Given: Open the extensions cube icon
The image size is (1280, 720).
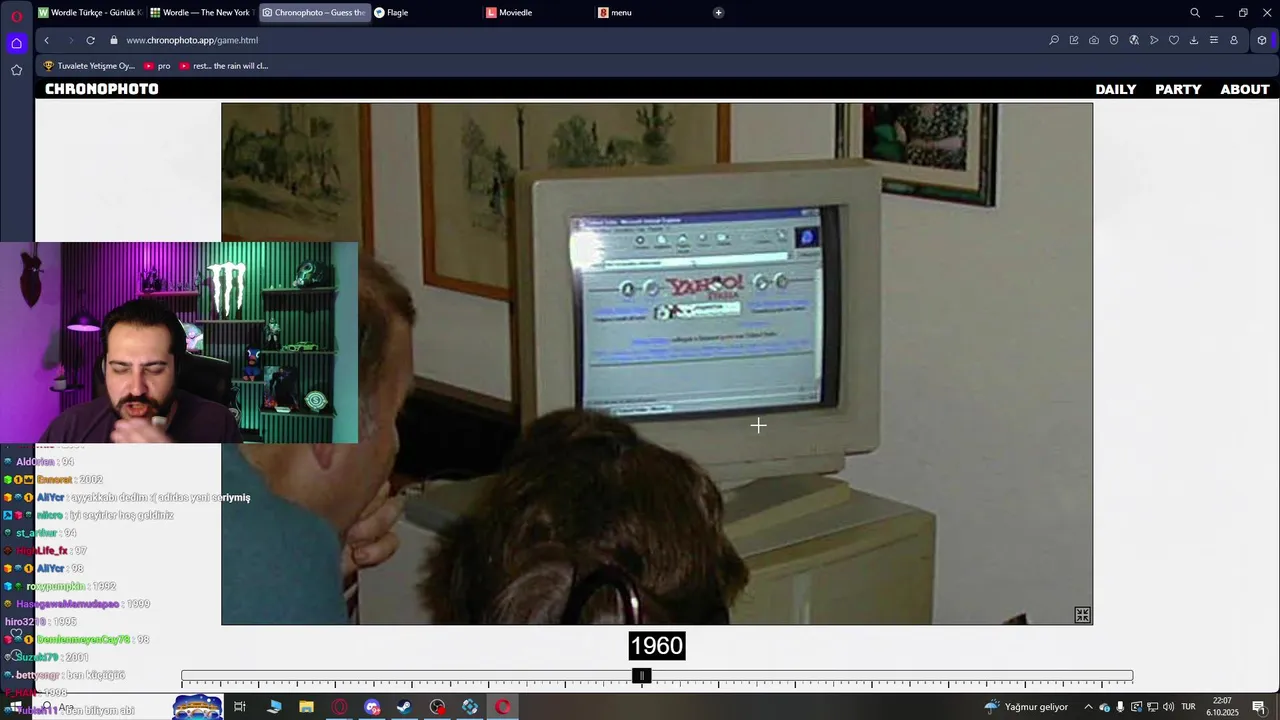Looking at the screenshot, I should 1262,40.
